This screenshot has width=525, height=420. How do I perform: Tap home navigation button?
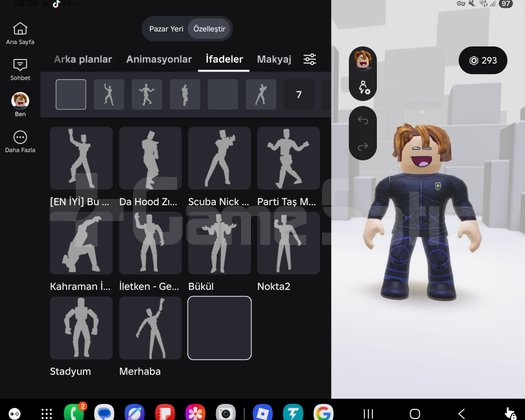tap(415, 414)
